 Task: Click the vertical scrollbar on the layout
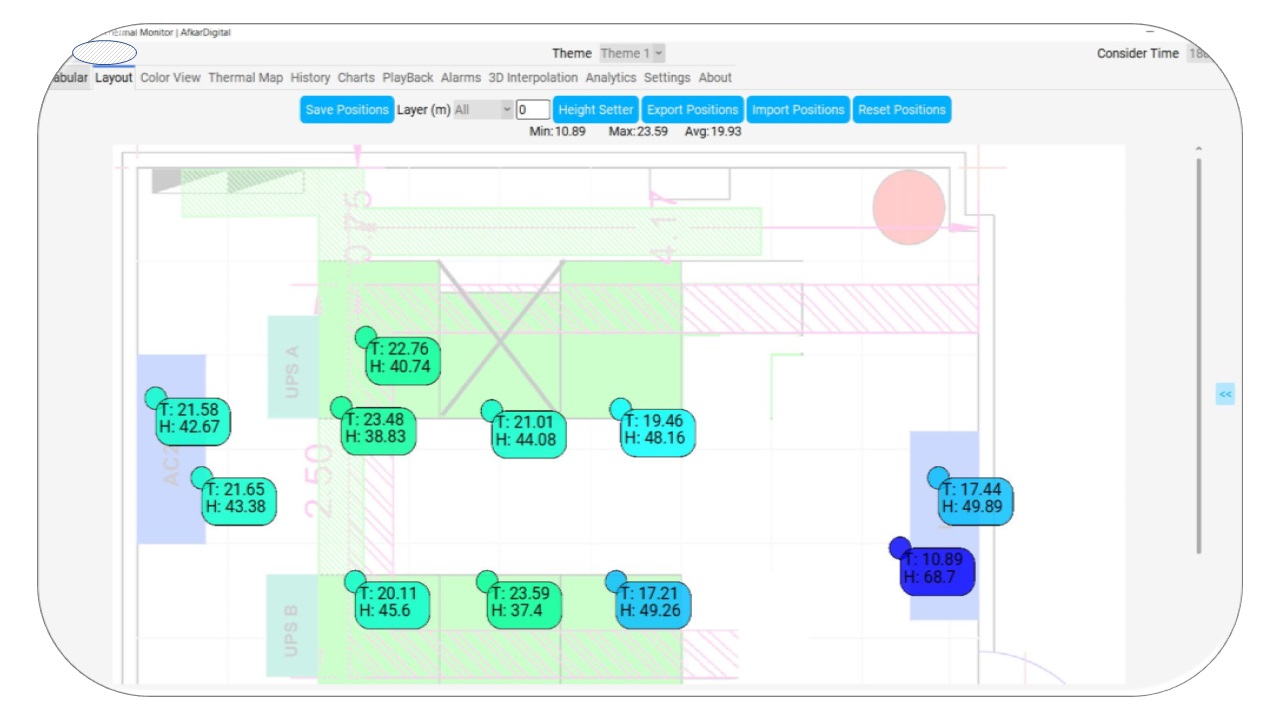(x=1198, y=350)
